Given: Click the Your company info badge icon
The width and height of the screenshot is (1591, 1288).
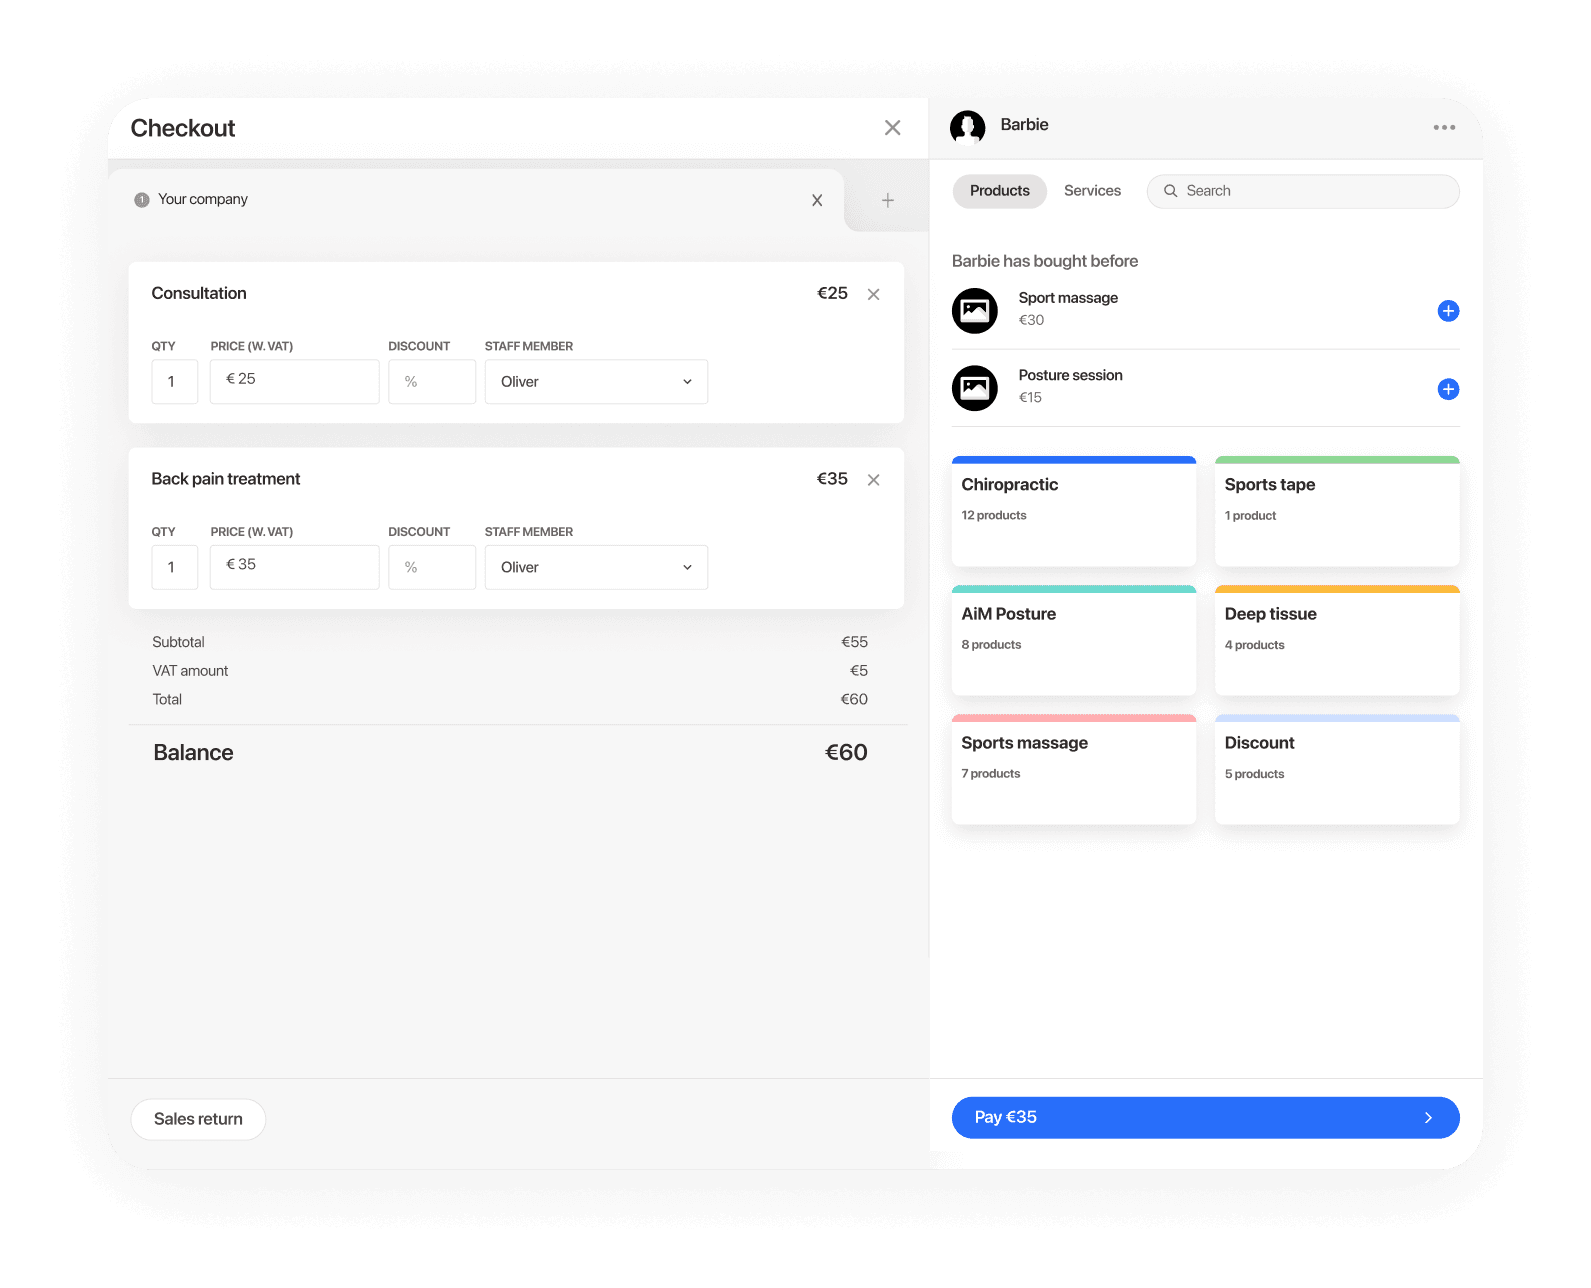Looking at the screenshot, I should coord(142,200).
